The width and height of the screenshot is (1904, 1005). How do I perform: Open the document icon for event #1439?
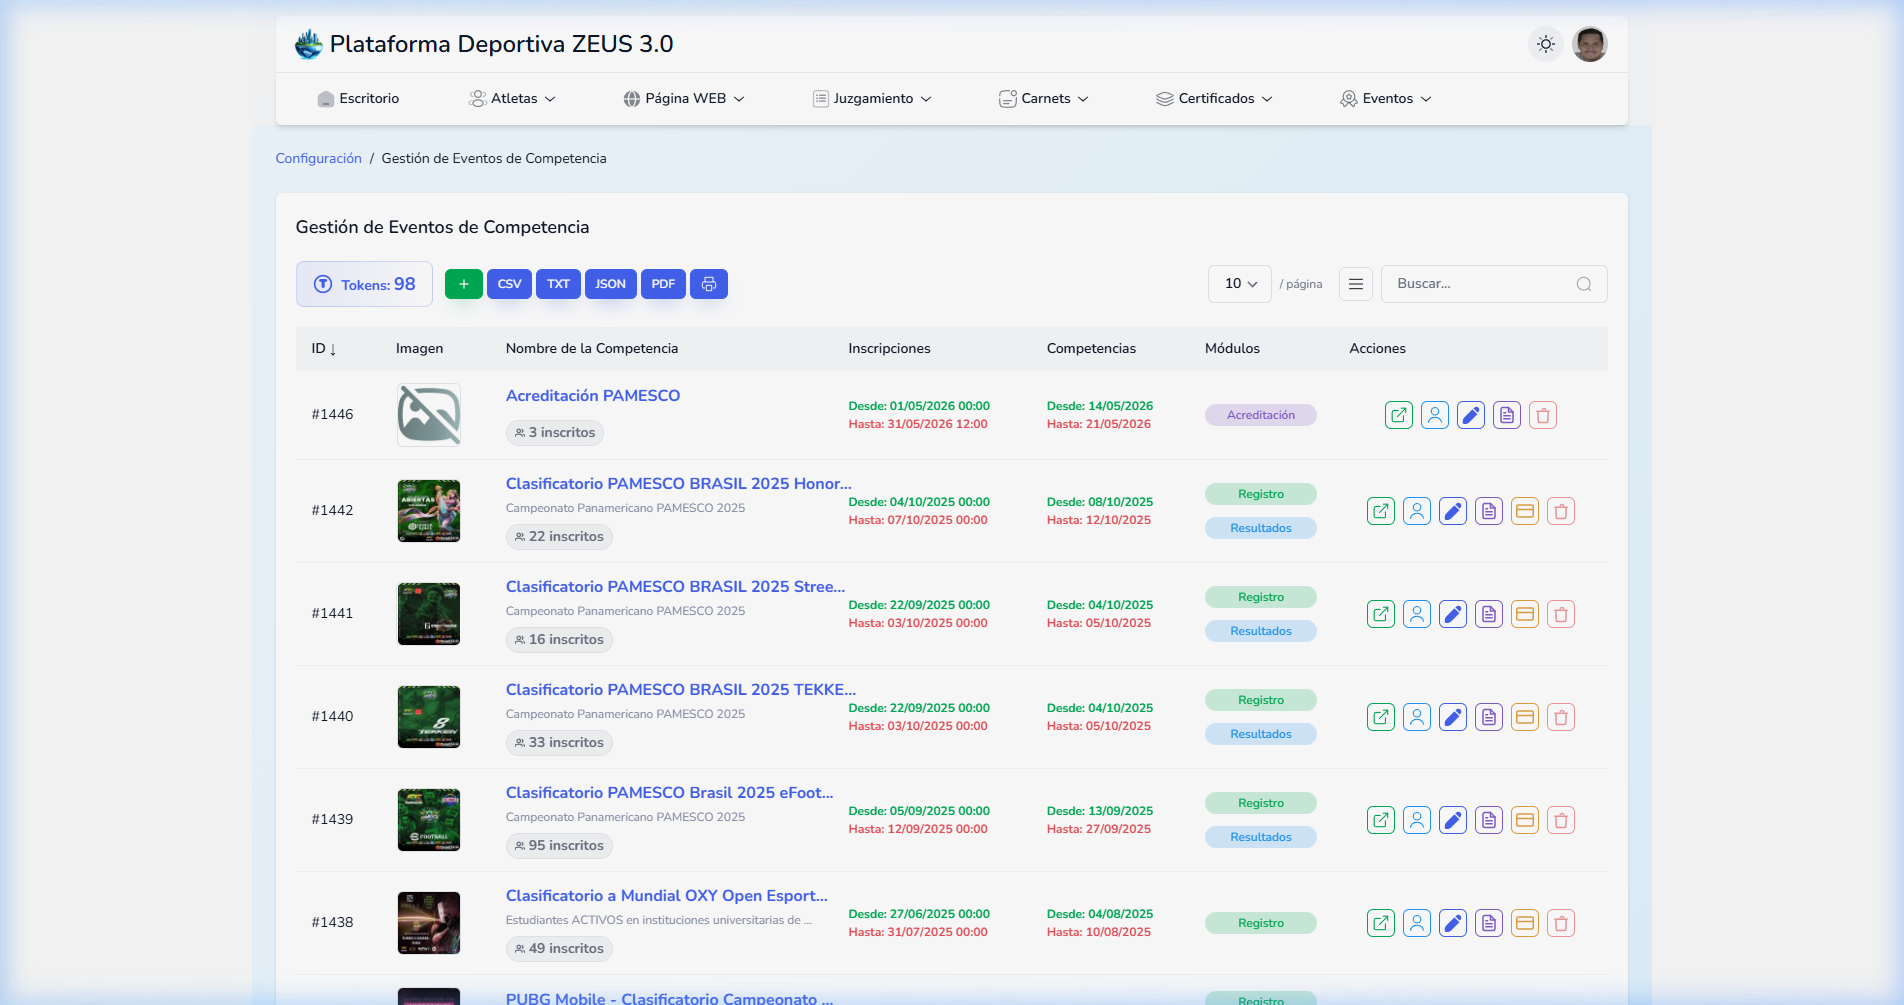[1489, 820]
